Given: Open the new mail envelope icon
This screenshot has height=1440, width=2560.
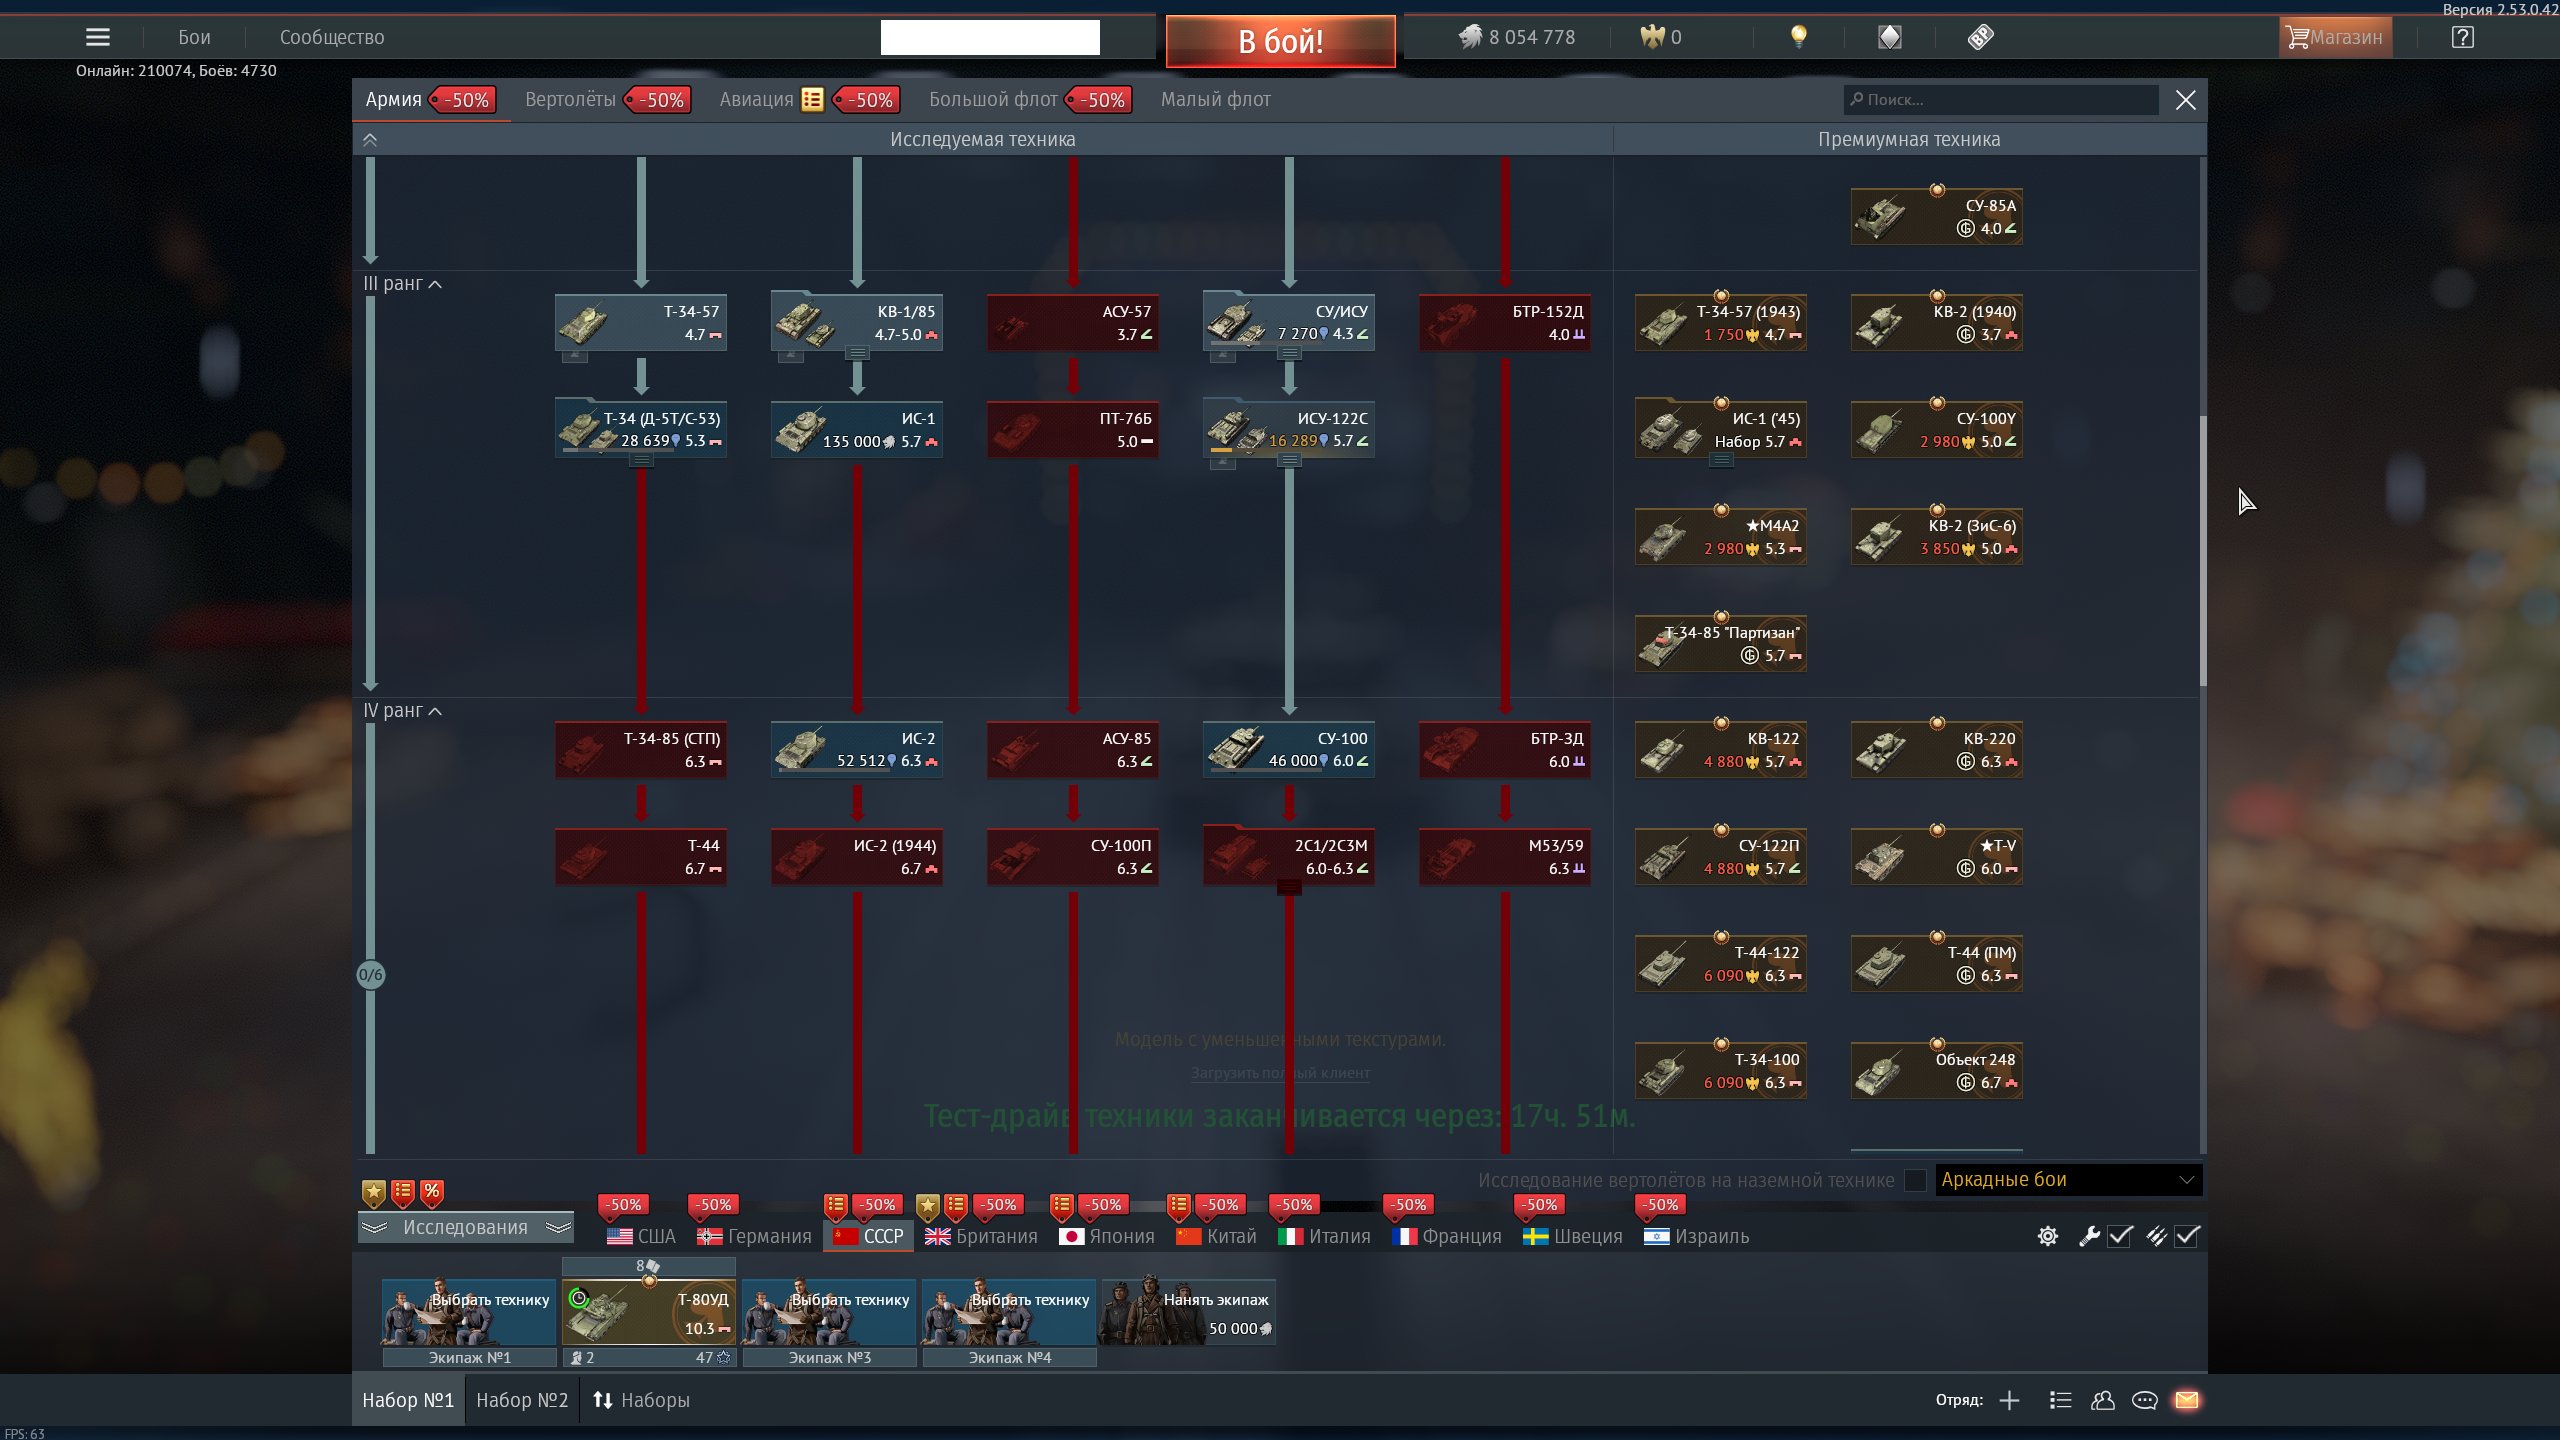Looking at the screenshot, I should pos(2186,1400).
